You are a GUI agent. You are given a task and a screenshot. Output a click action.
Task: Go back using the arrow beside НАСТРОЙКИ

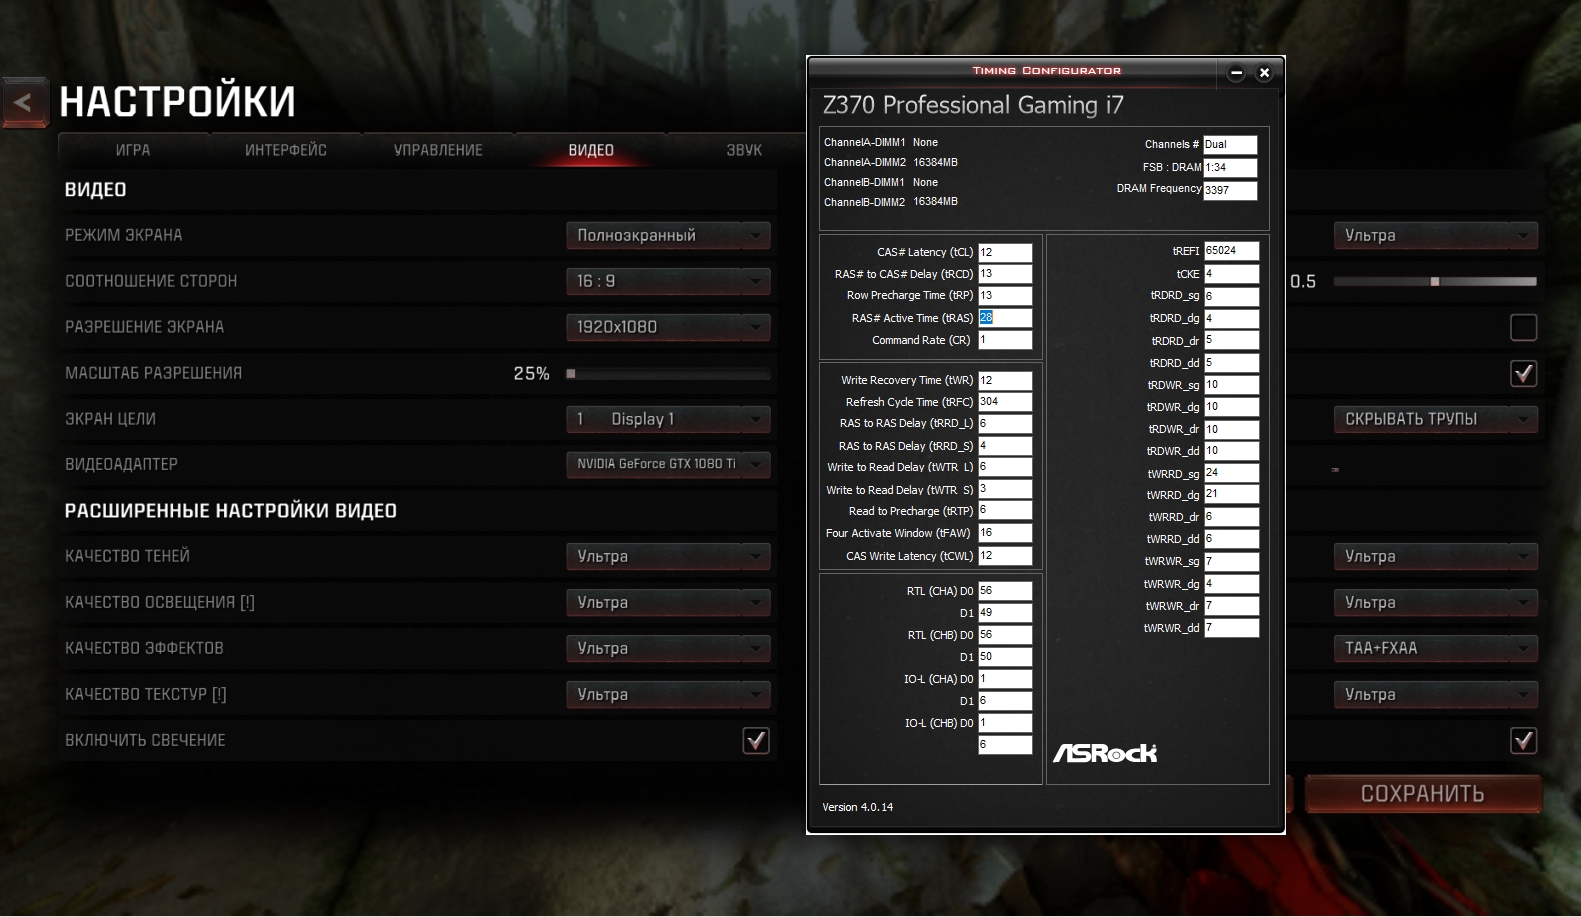pyautogui.click(x=24, y=102)
